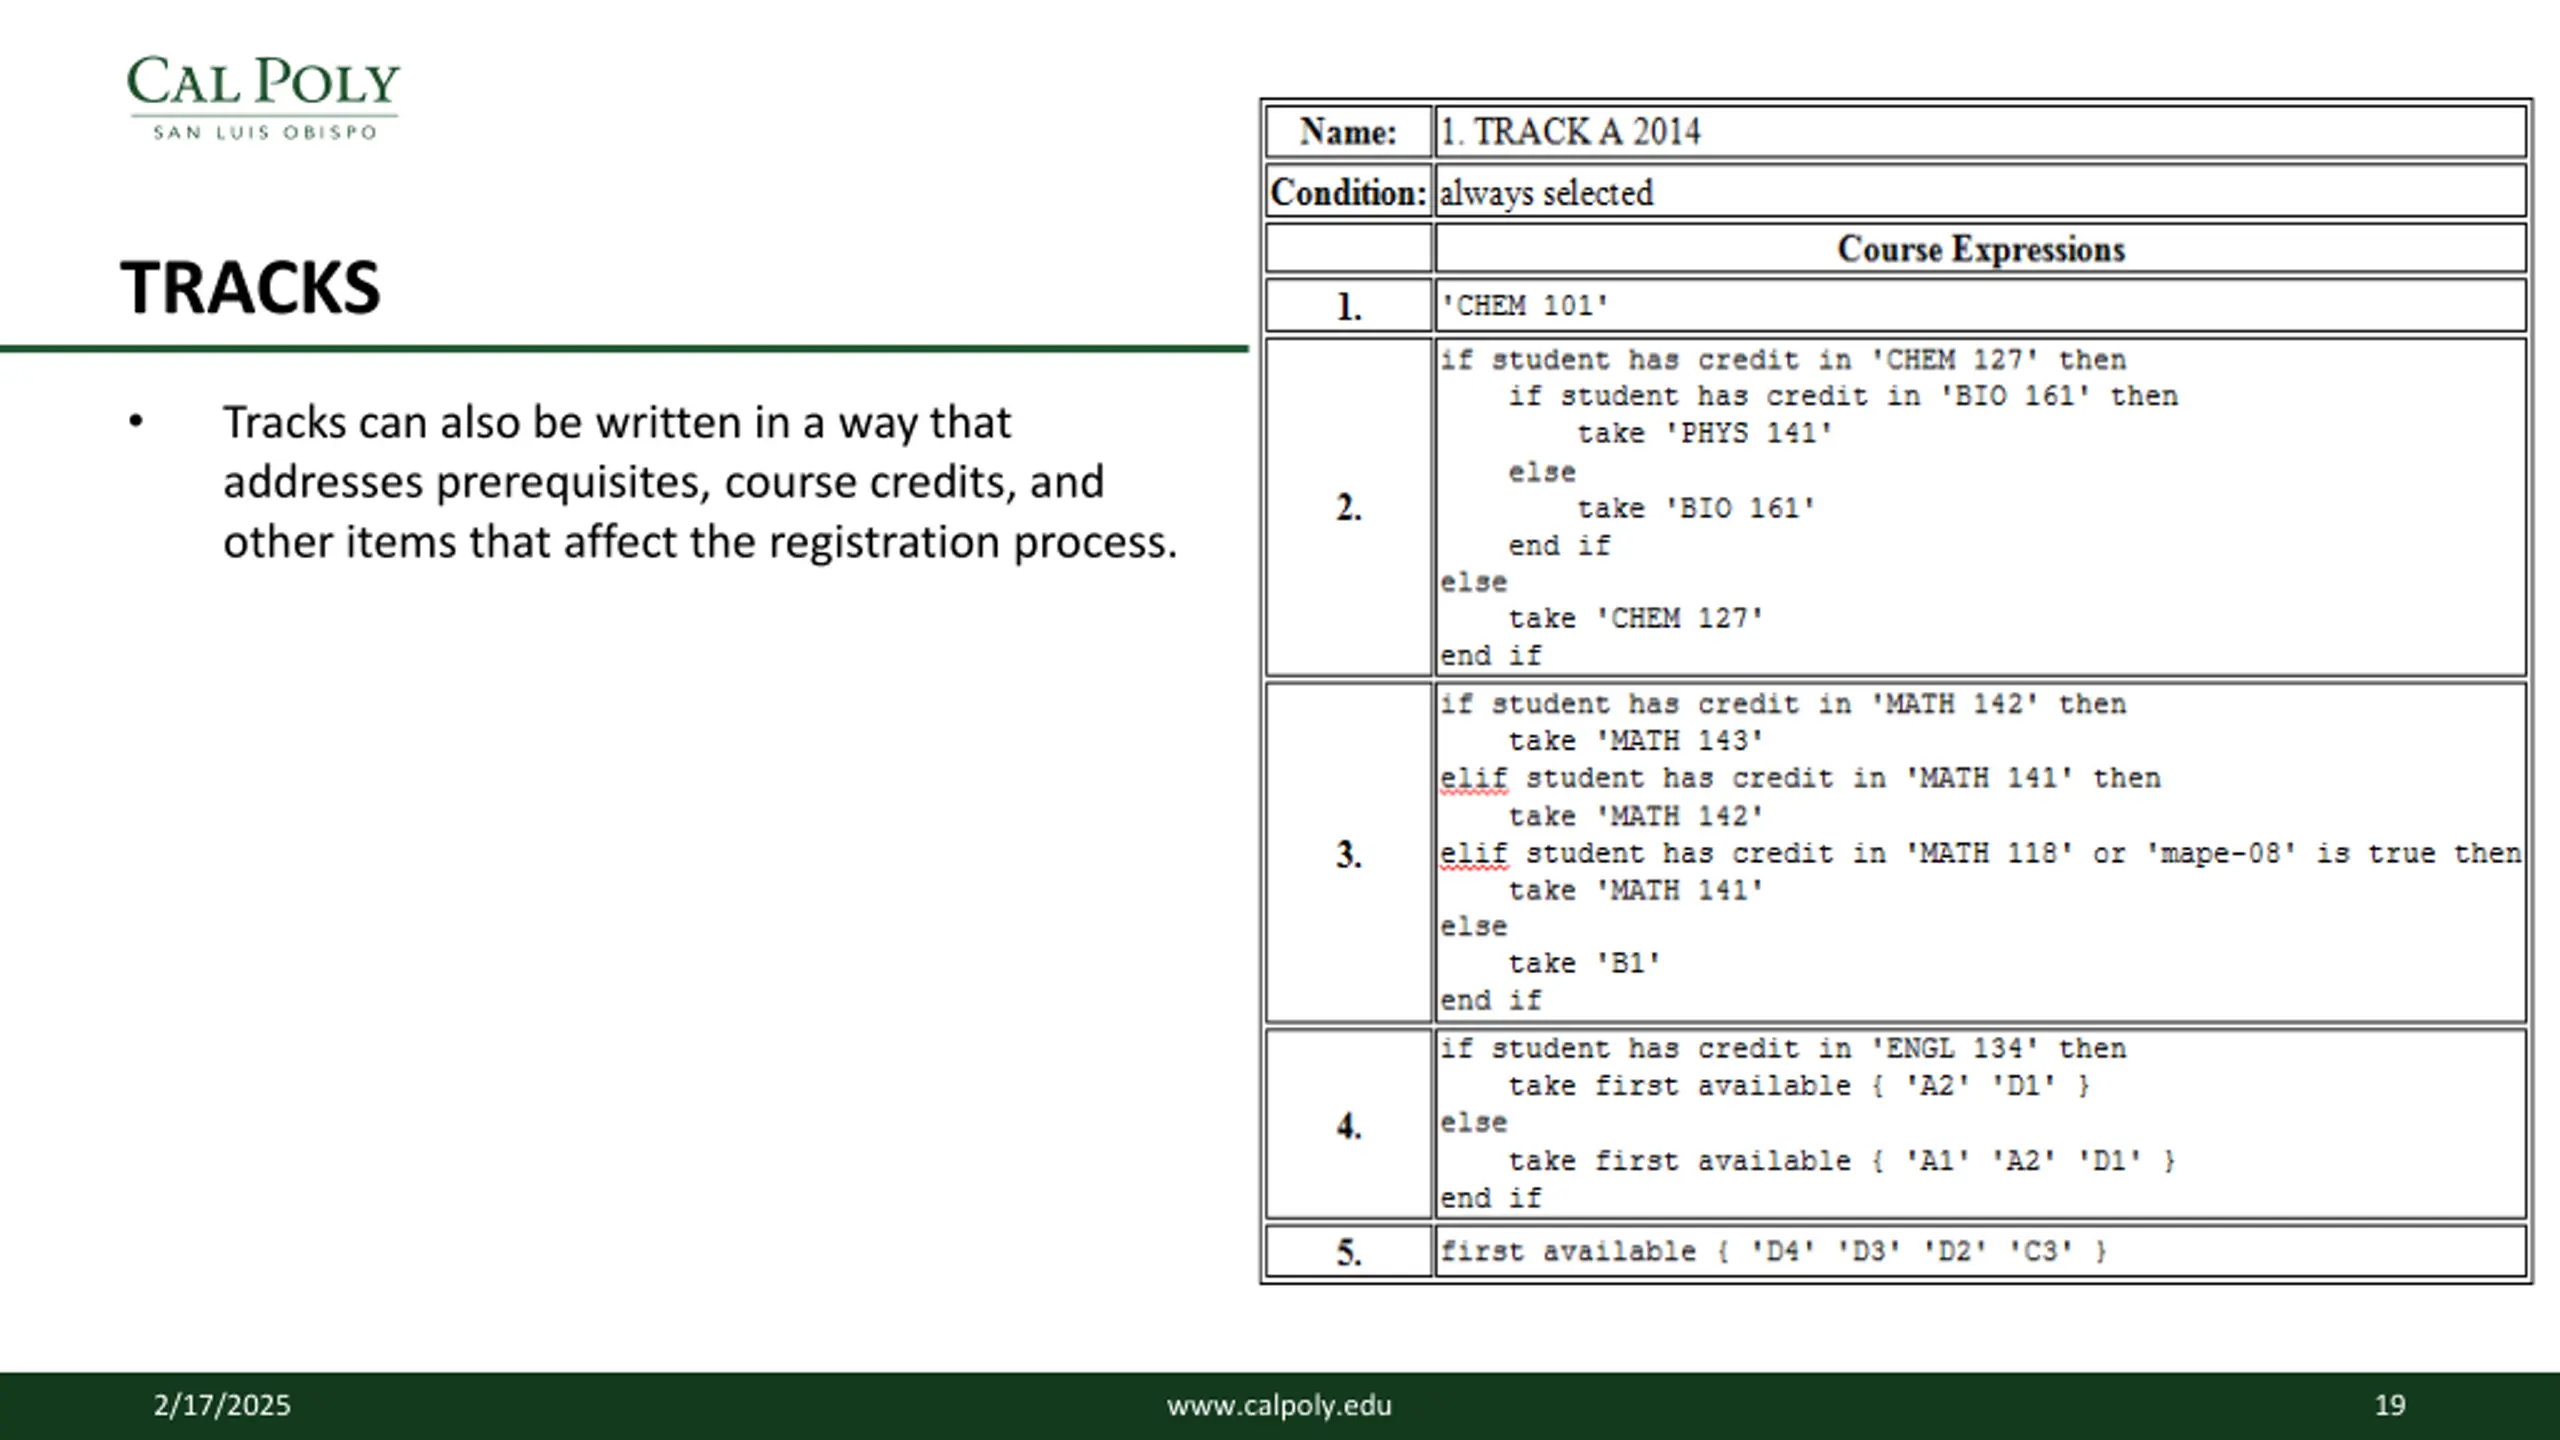
Task: Click the Name: header cell
Action: click(x=1348, y=132)
